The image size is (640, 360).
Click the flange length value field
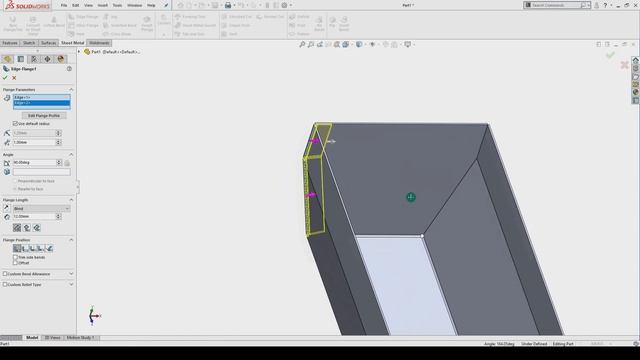[34, 216]
